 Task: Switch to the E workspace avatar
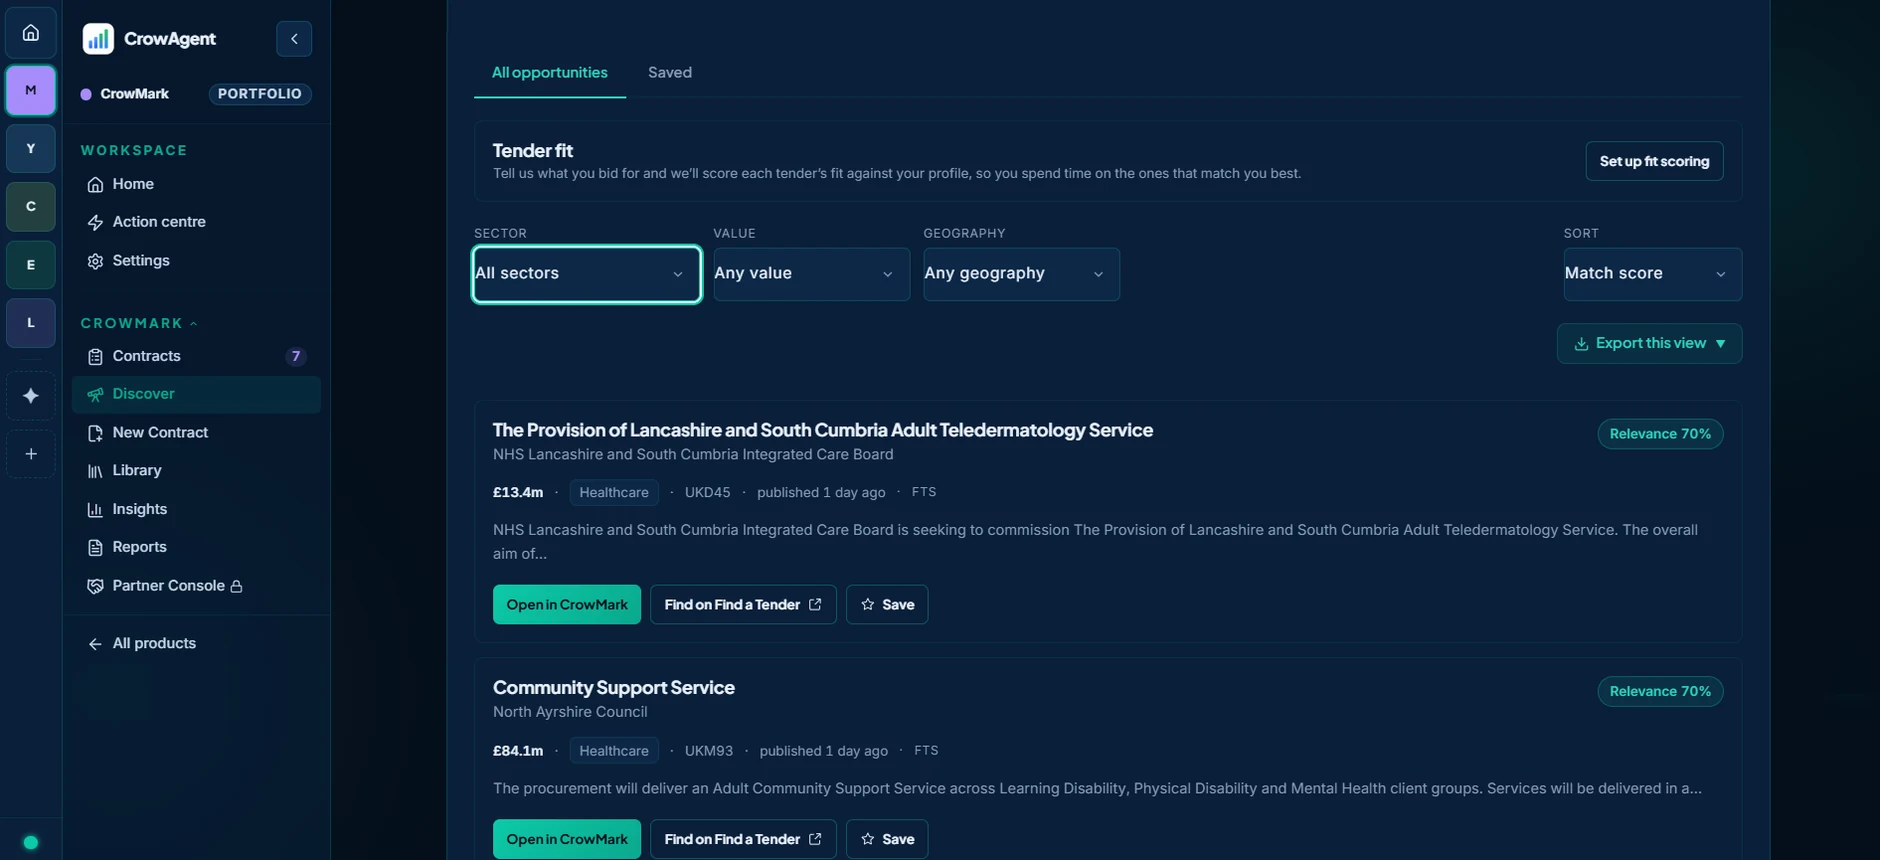31,265
